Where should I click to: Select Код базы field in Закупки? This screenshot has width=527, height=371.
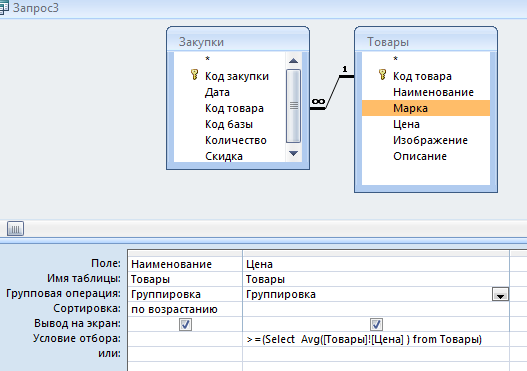pyautogui.click(x=229, y=124)
